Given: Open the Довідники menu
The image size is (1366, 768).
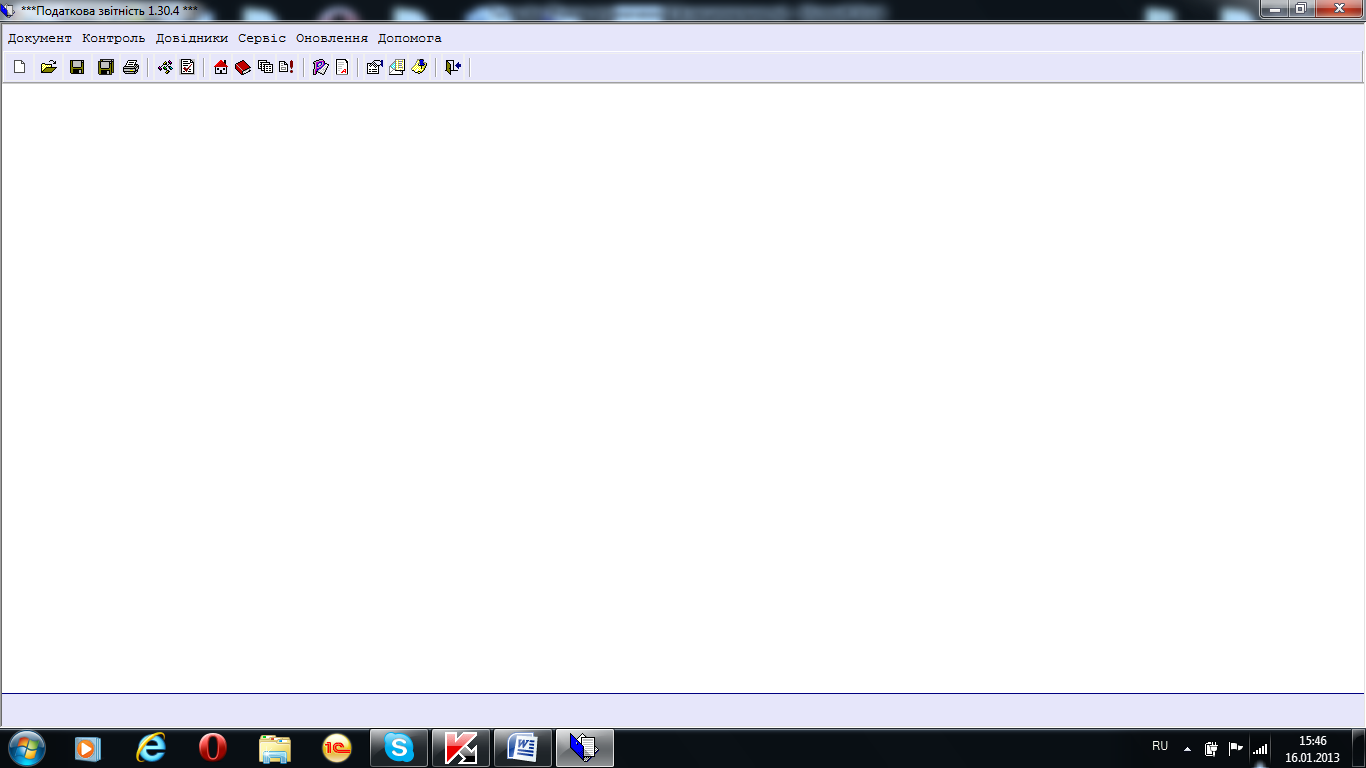Looking at the screenshot, I should click(x=192, y=38).
